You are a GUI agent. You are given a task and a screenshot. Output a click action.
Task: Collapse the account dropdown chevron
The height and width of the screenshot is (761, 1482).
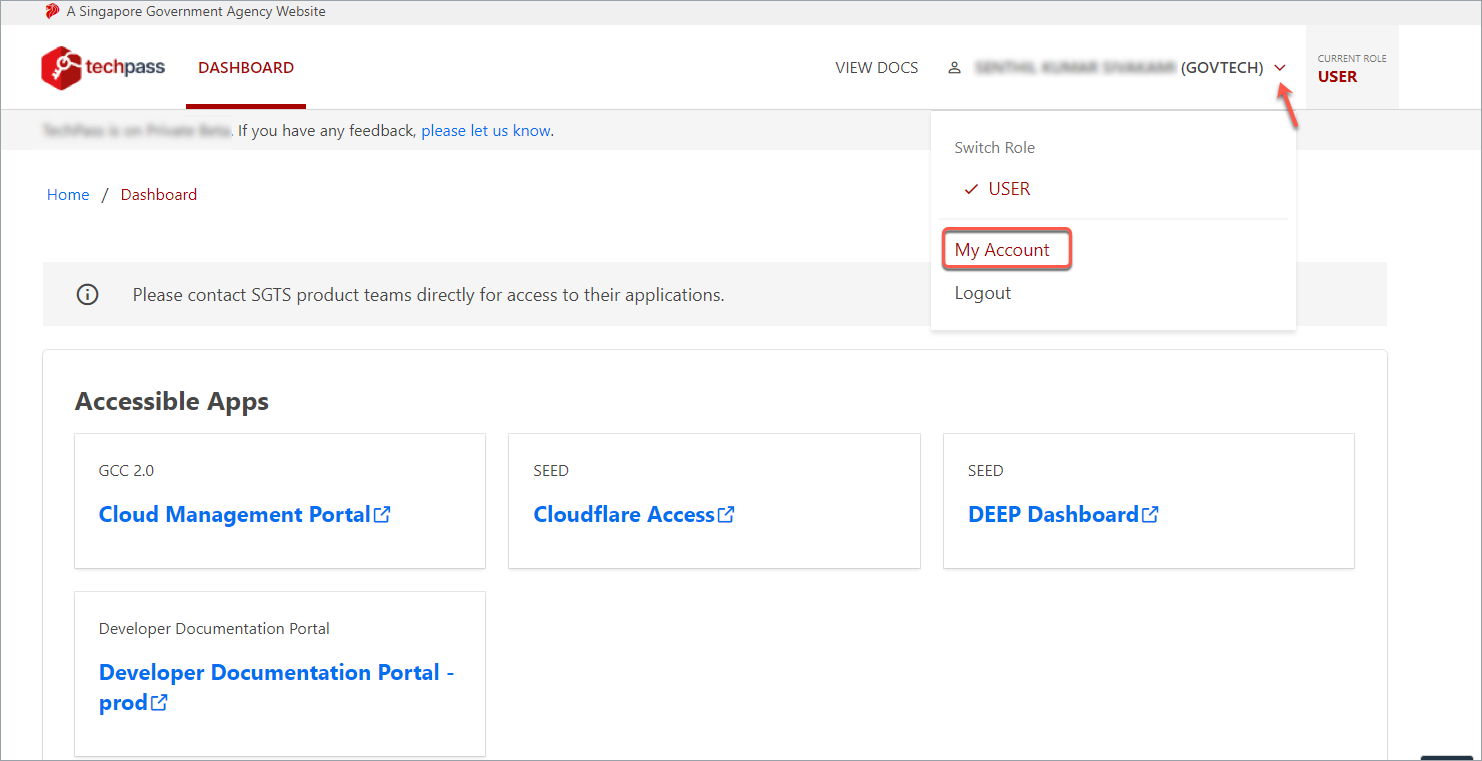click(x=1280, y=67)
